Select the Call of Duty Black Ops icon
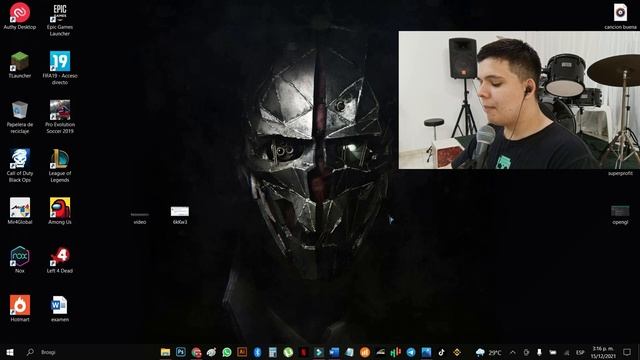This screenshot has width=640, height=360. pos(20,165)
